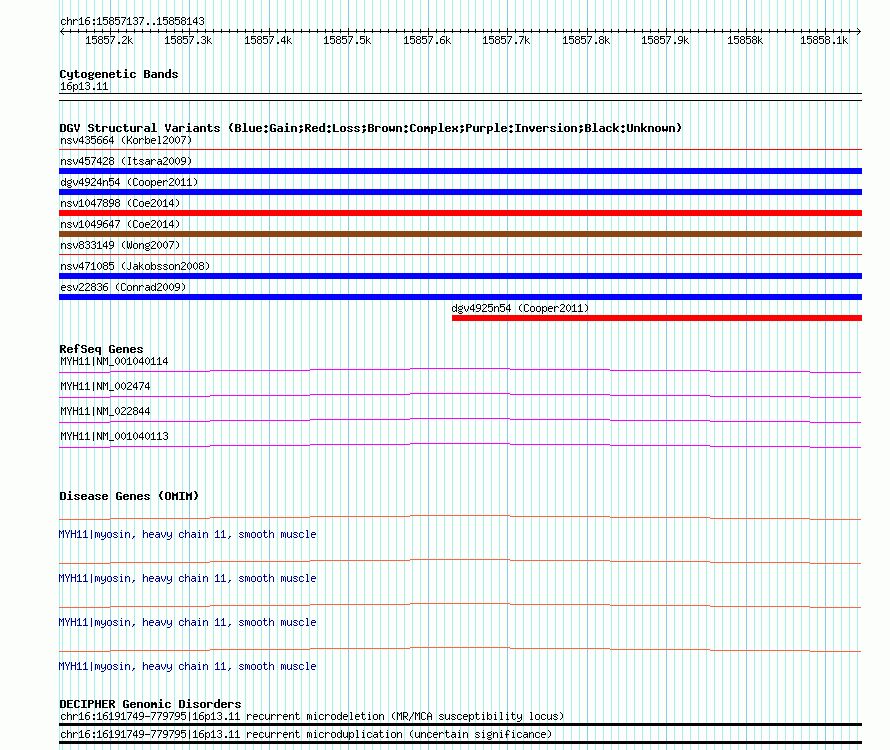
Task: Click the 15858.1k ruler tick label
Action: 824,40
